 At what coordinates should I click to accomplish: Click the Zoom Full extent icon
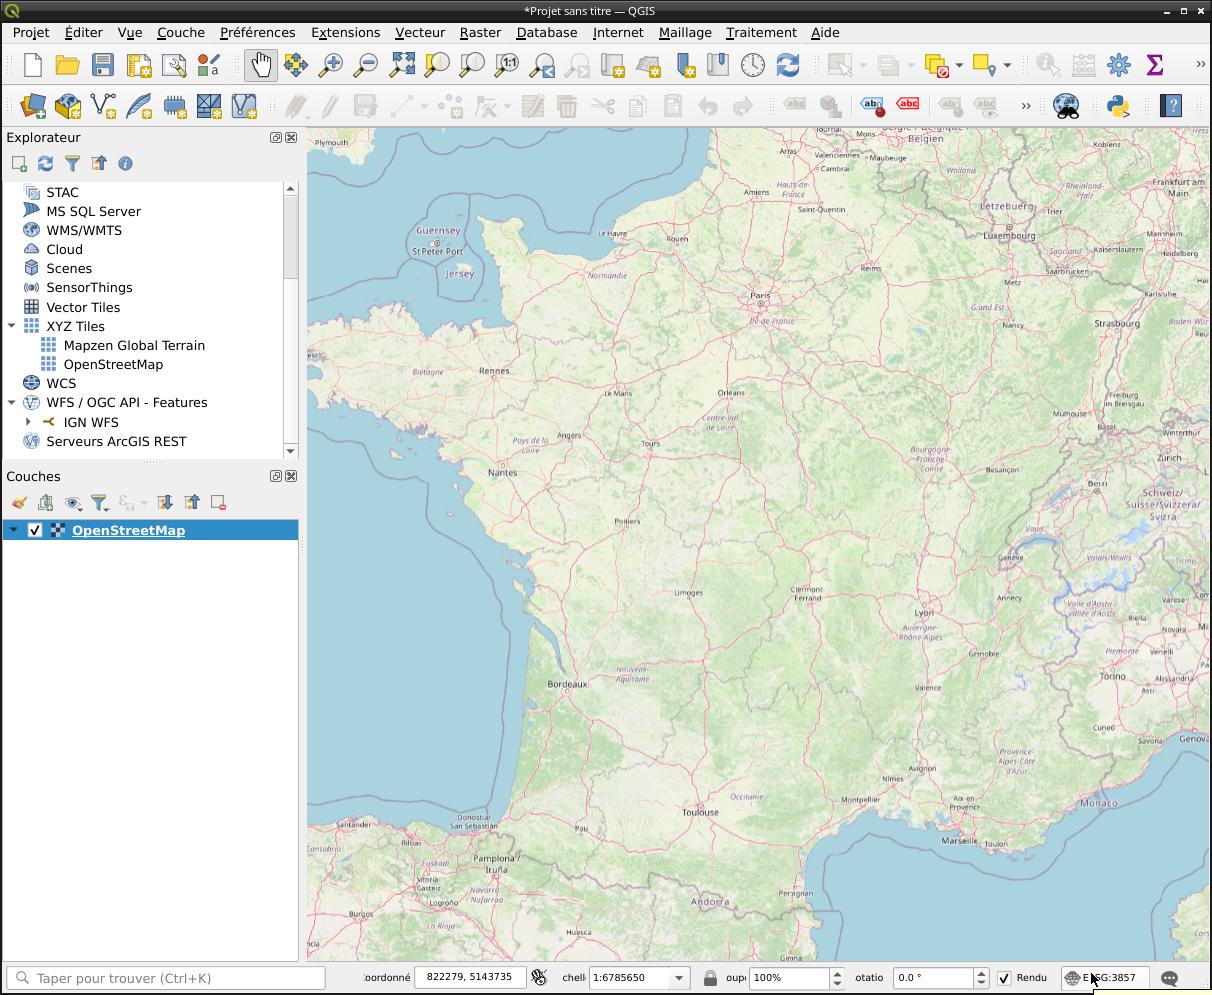coord(402,66)
